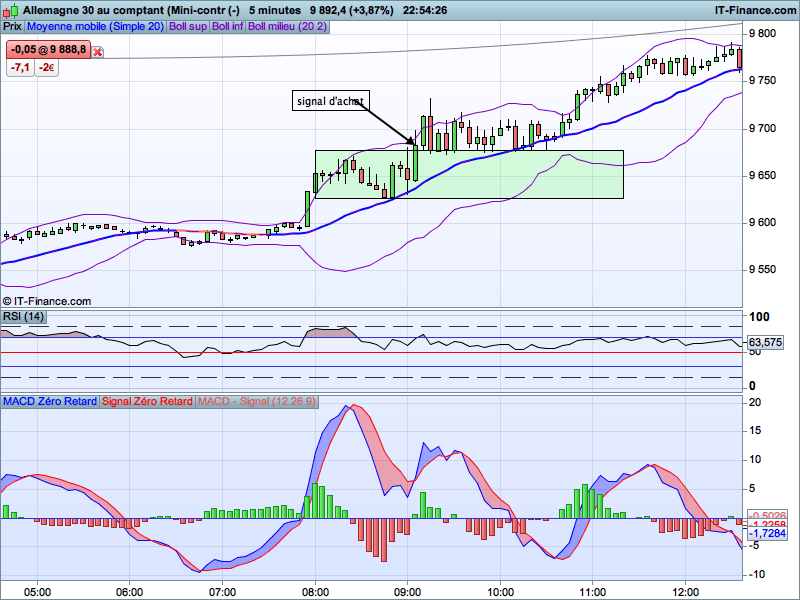This screenshot has width=800, height=600.
Task: Click the 9 700 price axis label
Action: pyautogui.click(x=762, y=128)
